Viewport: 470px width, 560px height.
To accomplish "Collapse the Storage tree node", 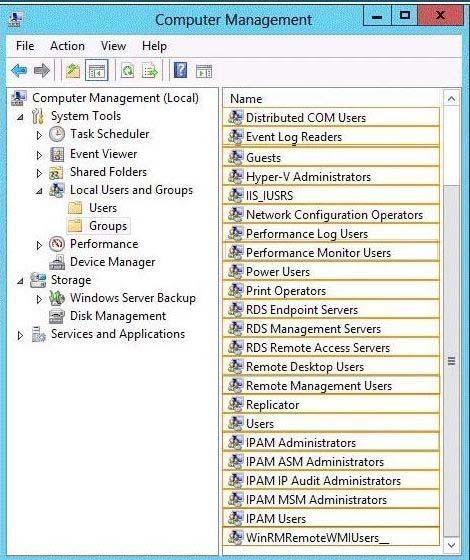I will (20, 281).
